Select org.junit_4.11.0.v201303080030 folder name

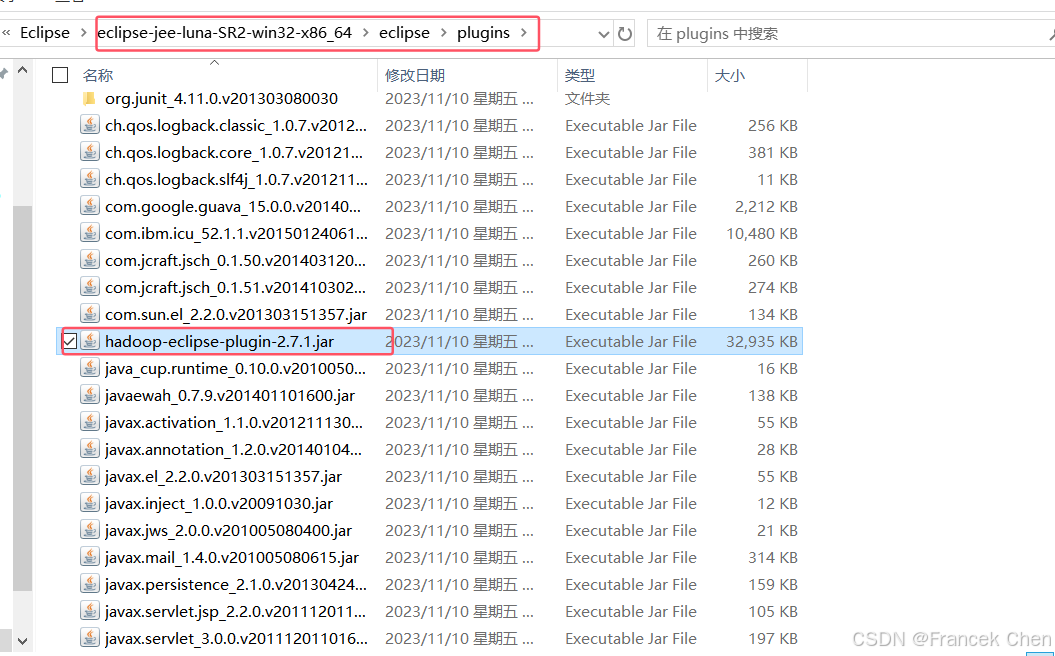221,99
